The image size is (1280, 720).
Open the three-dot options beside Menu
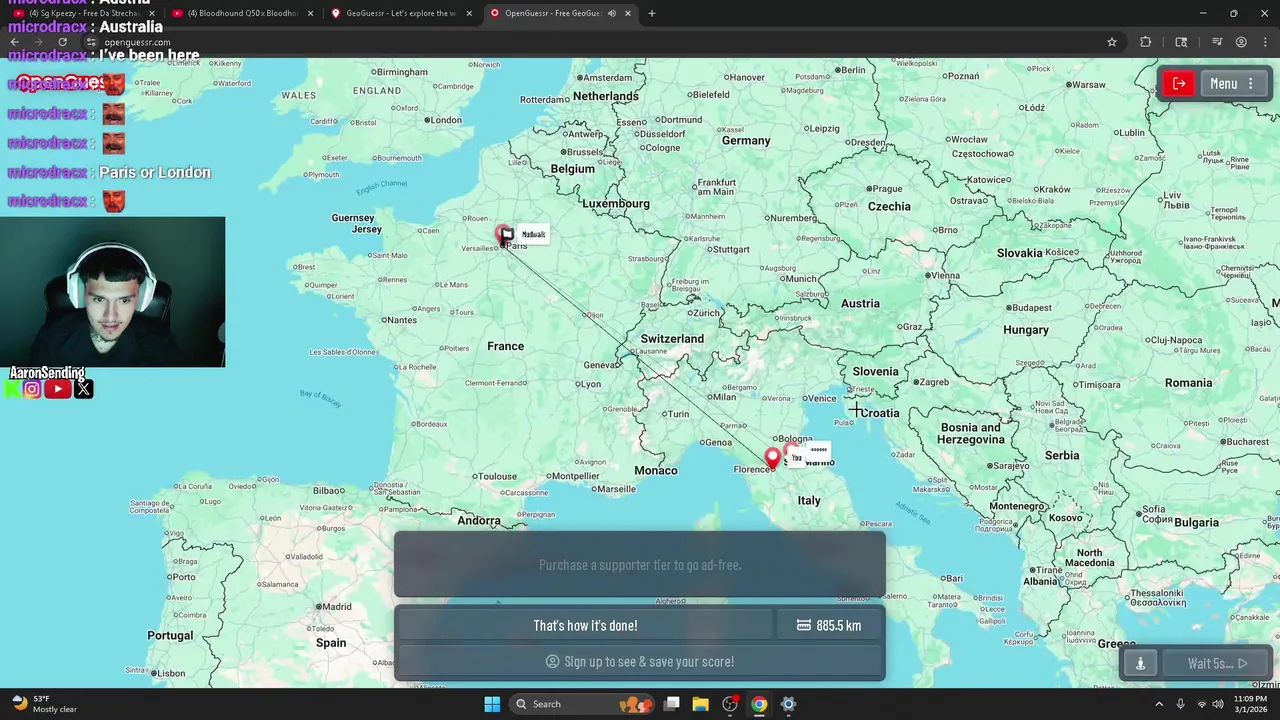(x=1250, y=84)
